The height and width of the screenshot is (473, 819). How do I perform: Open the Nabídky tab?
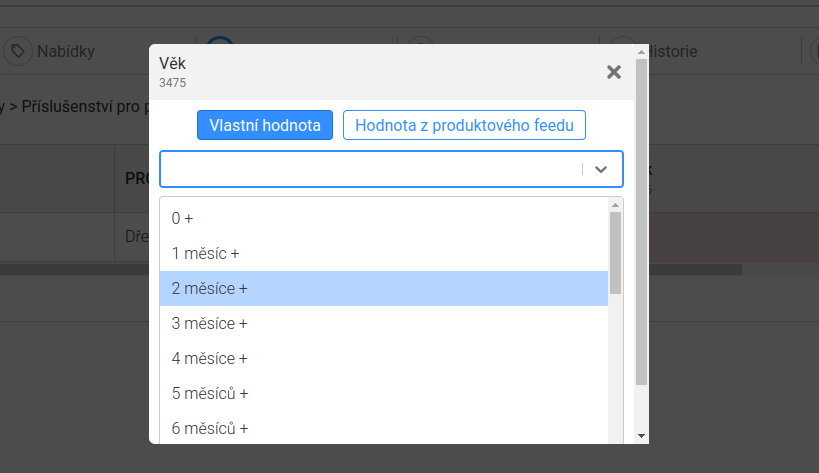[x=50, y=51]
